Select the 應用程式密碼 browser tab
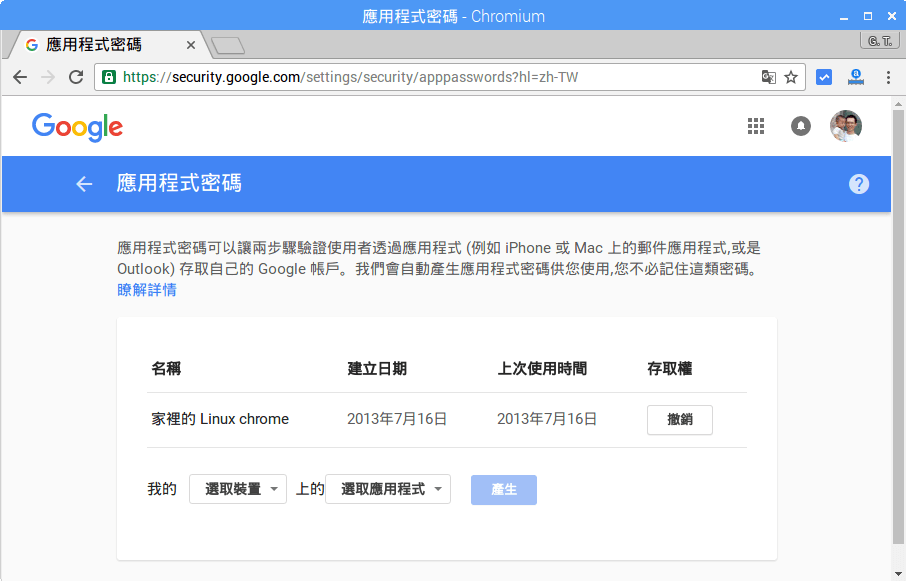The image size is (906, 581). pyautogui.click(x=100, y=44)
